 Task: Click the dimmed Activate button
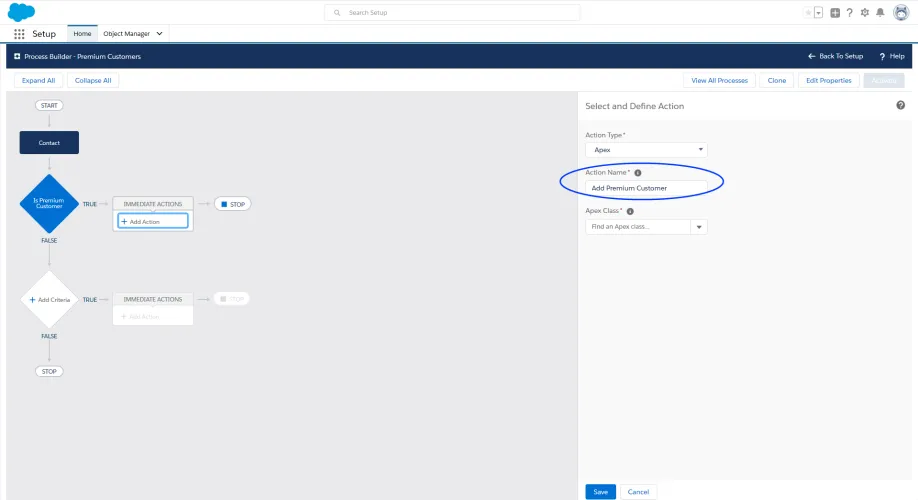click(x=884, y=80)
